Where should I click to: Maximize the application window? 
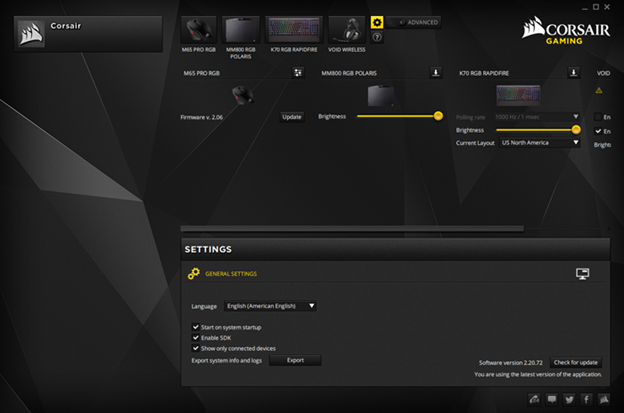596,7
